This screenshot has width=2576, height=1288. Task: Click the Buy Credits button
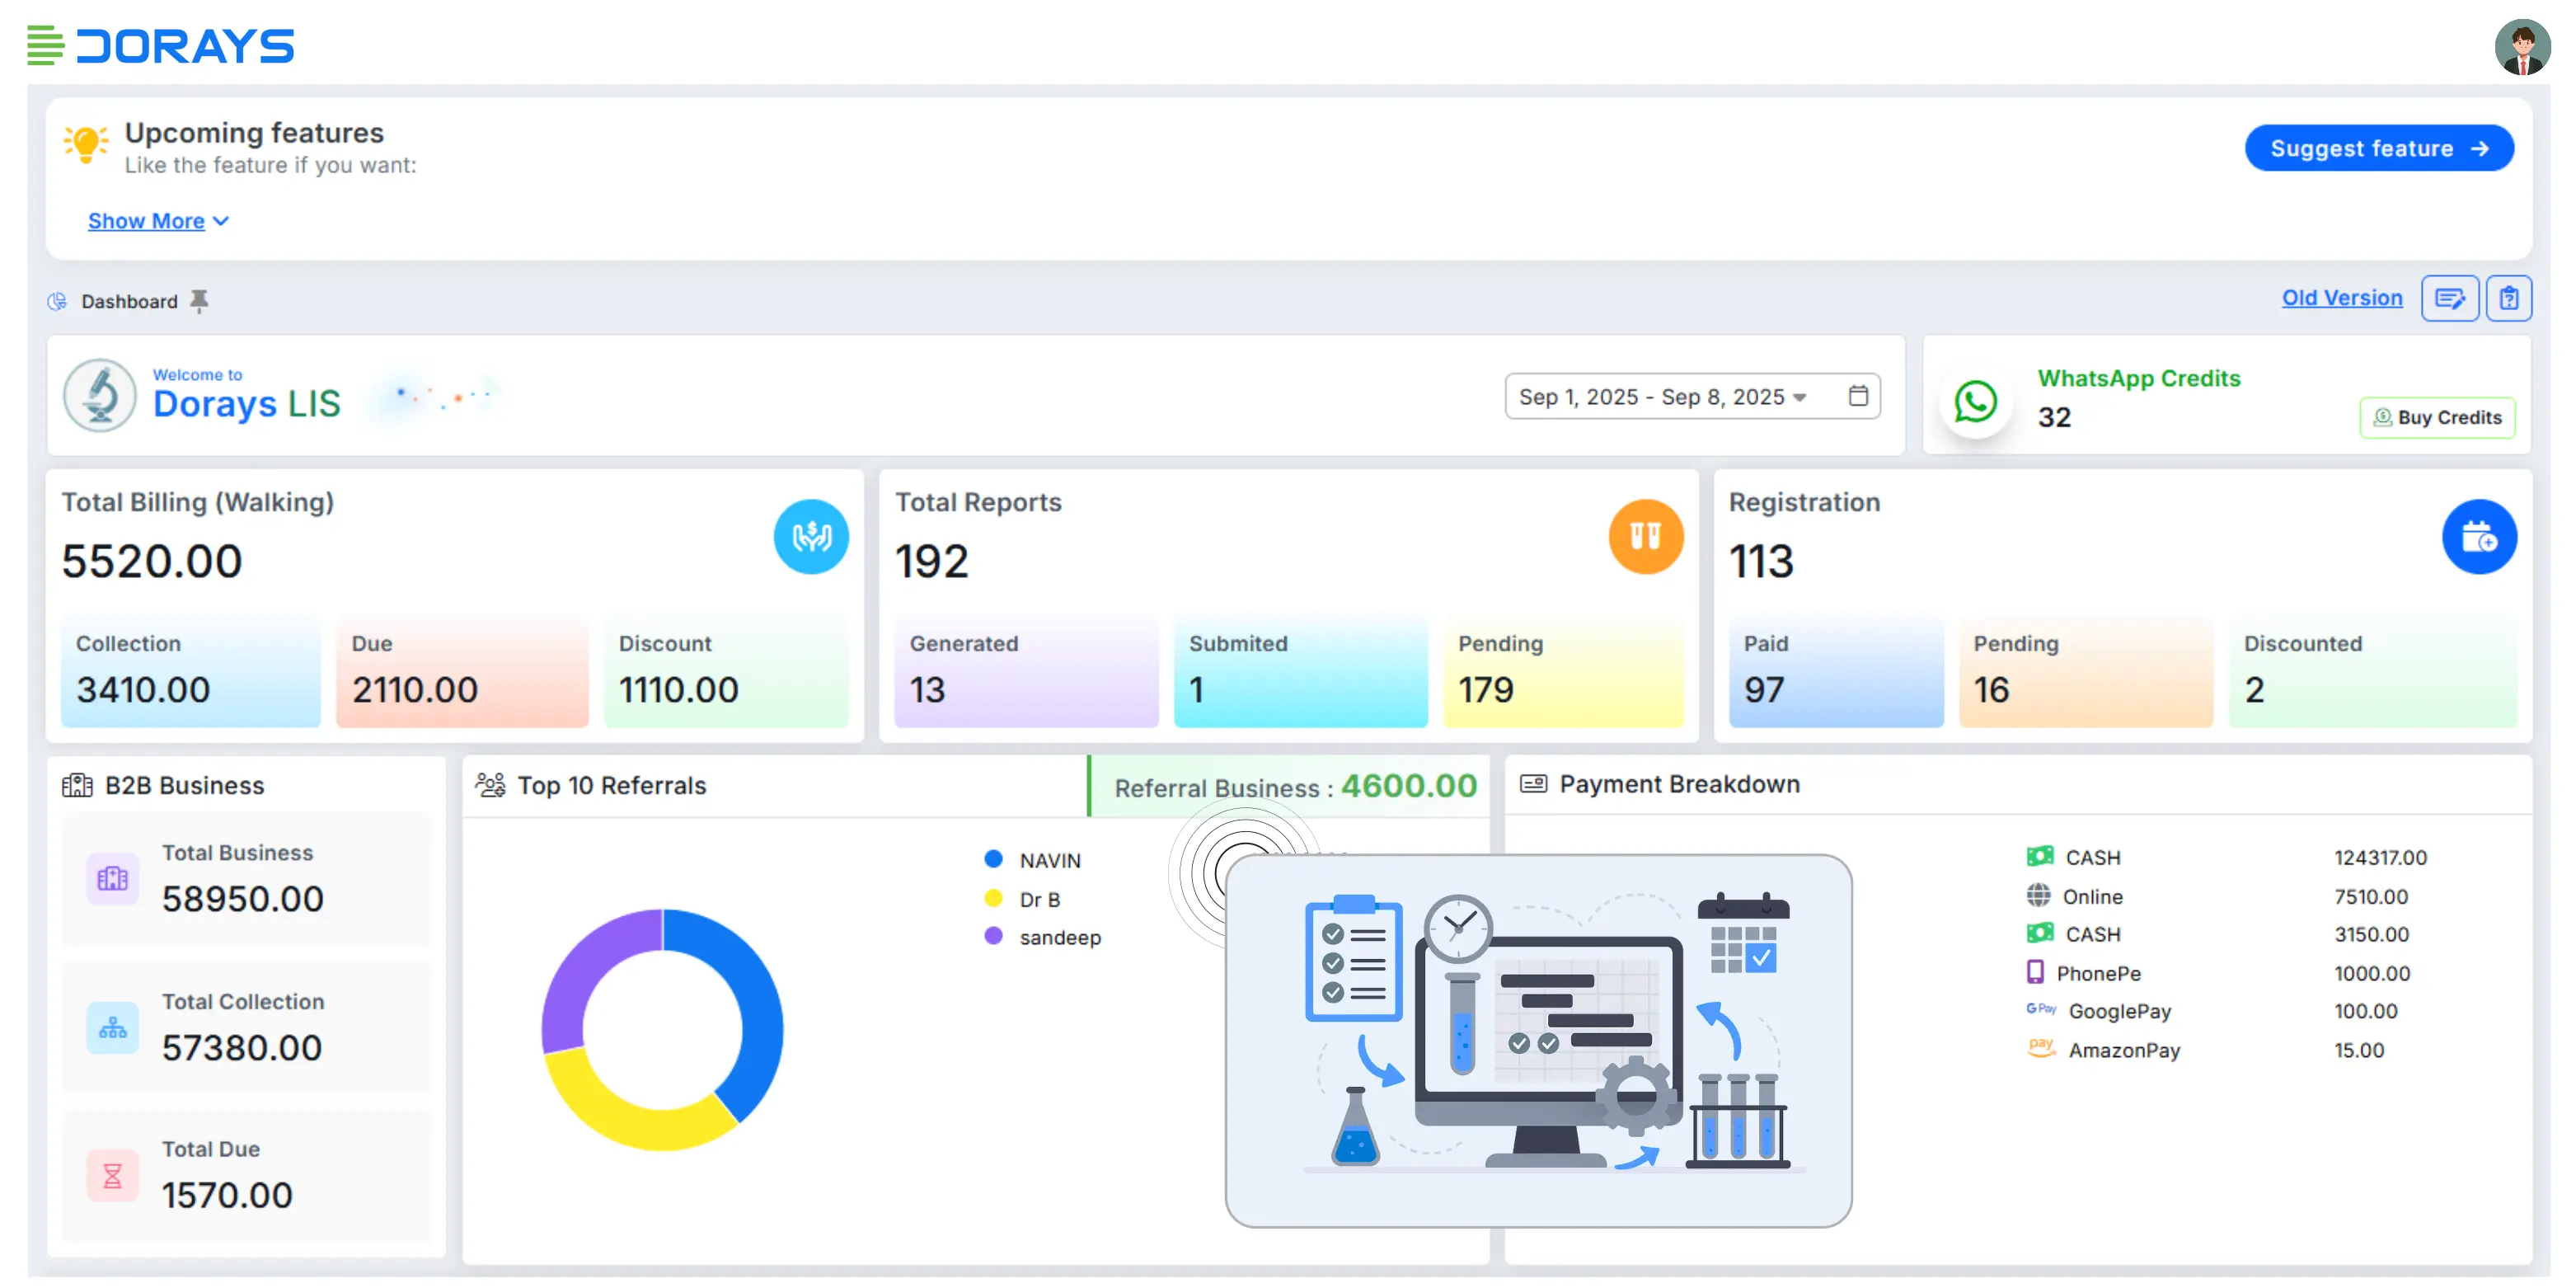click(2437, 418)
